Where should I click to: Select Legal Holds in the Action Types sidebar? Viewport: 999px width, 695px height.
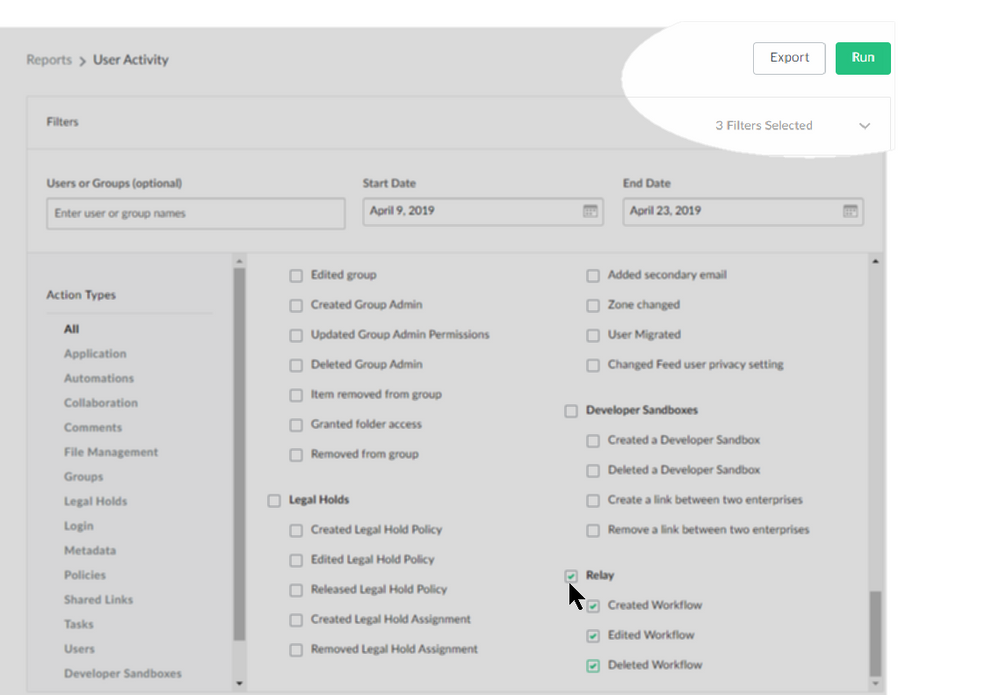pyautogui.click(x=95, y=501)
